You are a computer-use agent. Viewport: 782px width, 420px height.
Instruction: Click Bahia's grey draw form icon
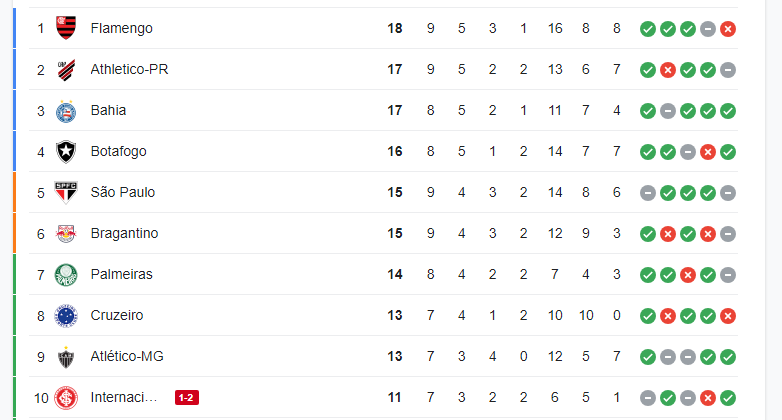668,111
